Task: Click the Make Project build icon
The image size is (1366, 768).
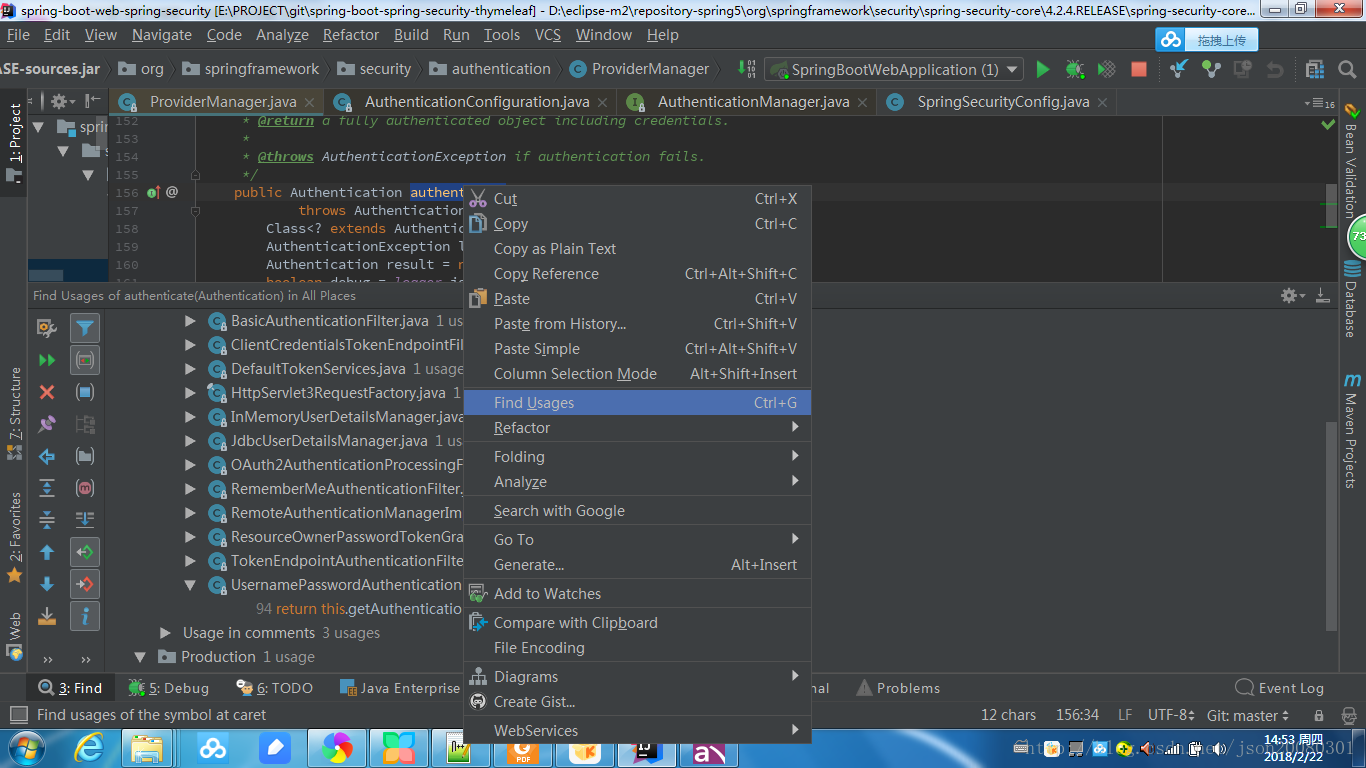Action: 746,69
